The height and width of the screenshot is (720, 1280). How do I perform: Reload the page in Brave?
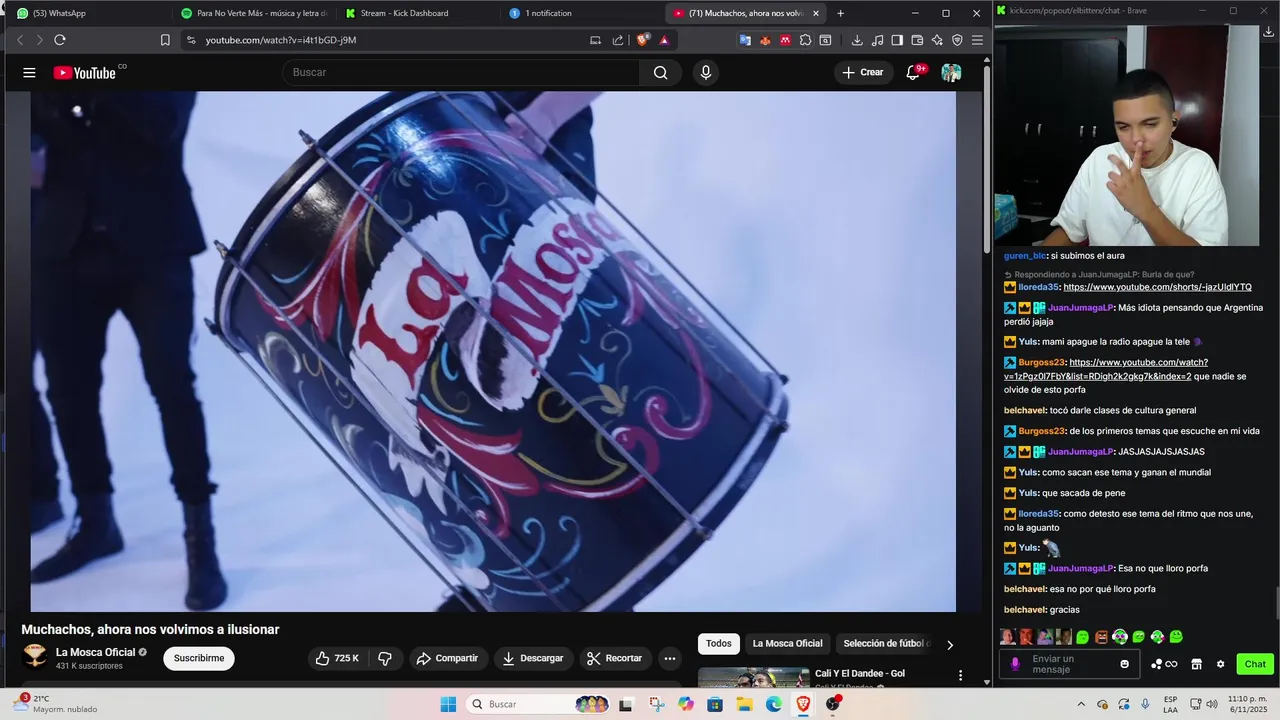(60, 40)
